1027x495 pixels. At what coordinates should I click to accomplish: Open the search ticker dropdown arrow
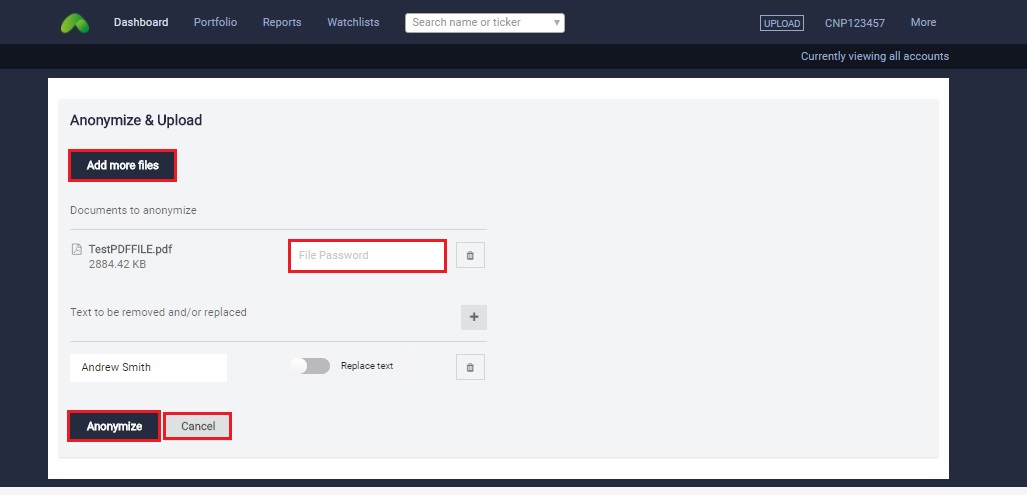click(x=557, y=23)
